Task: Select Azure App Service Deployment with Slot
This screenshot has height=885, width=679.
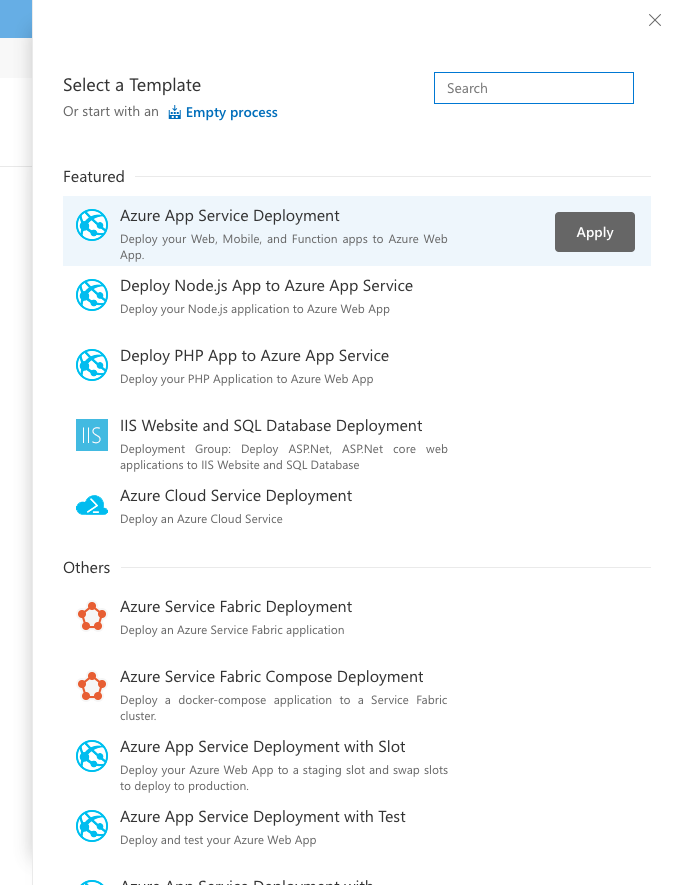Action: [262, 747]
